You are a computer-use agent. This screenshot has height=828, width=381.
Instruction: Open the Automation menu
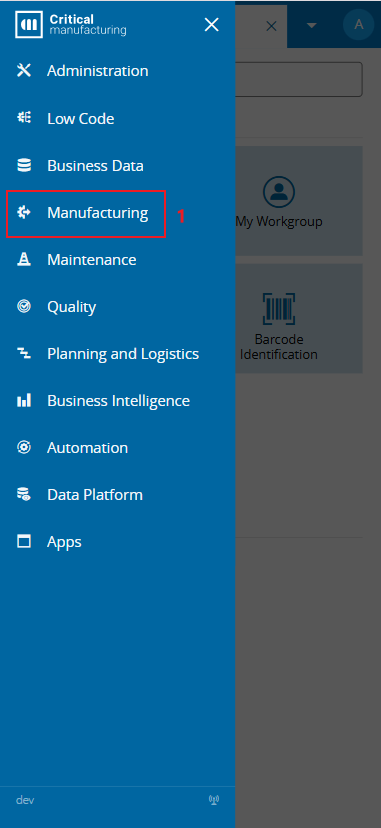pos(88,447)
